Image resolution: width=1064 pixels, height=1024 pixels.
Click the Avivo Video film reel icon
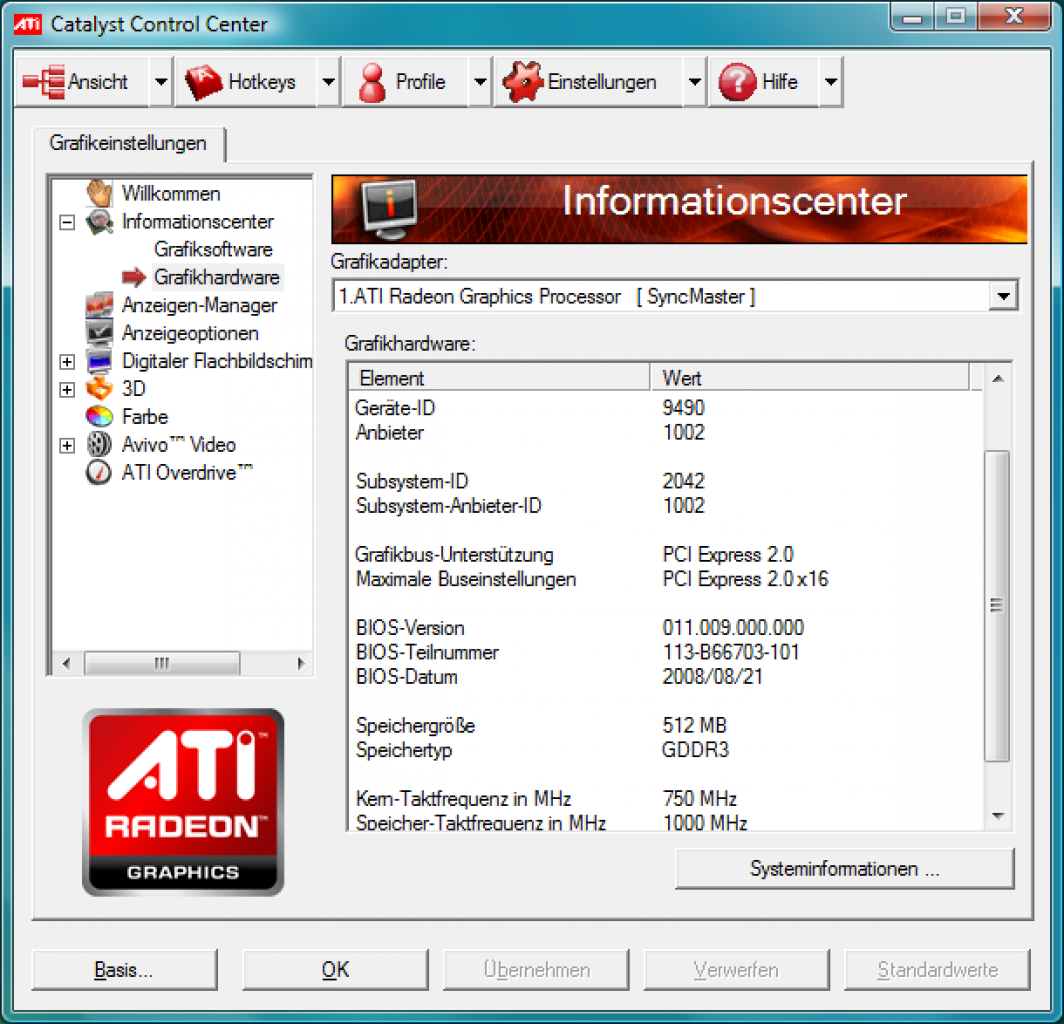99,444
